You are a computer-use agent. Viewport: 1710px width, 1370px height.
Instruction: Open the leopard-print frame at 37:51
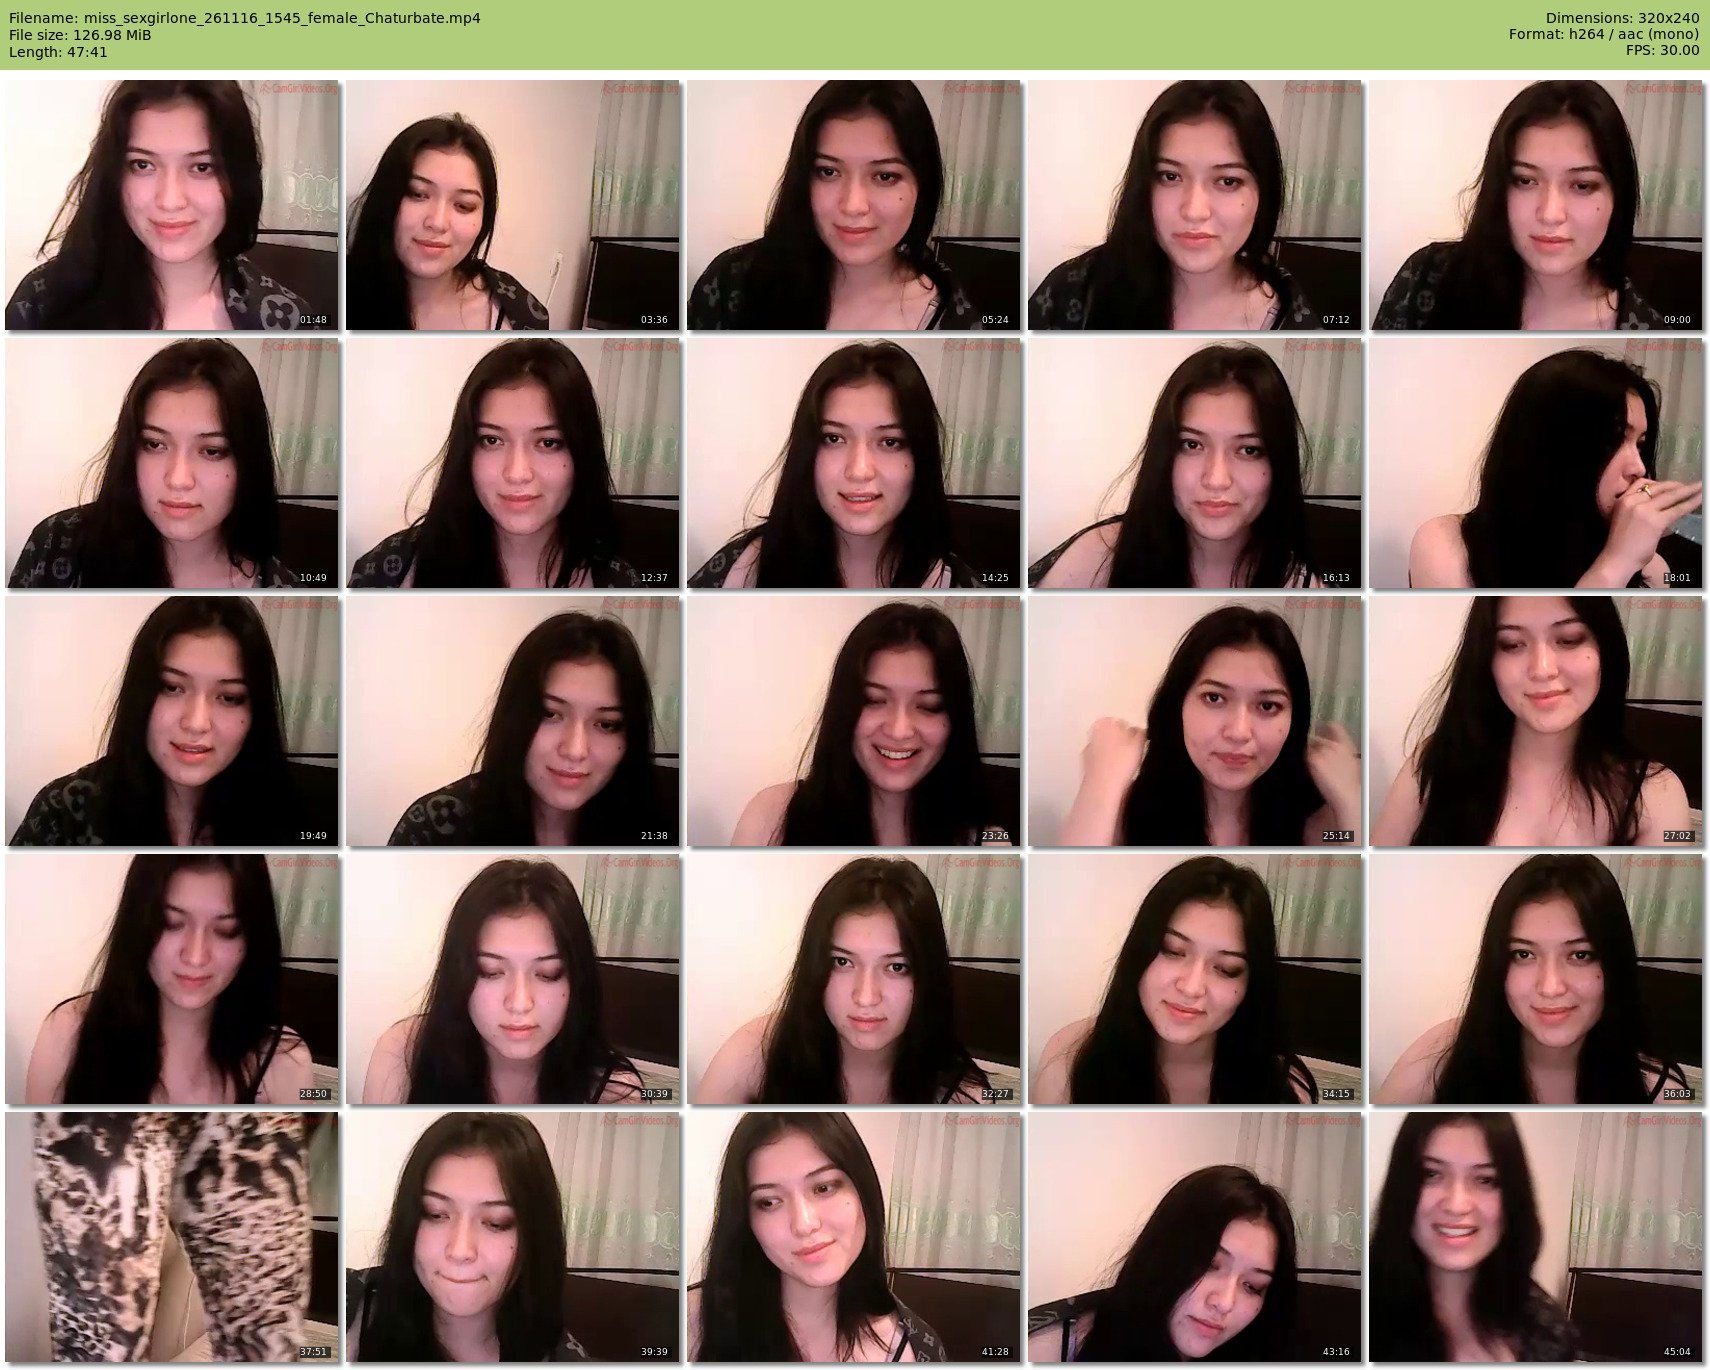click(172, 1237)
